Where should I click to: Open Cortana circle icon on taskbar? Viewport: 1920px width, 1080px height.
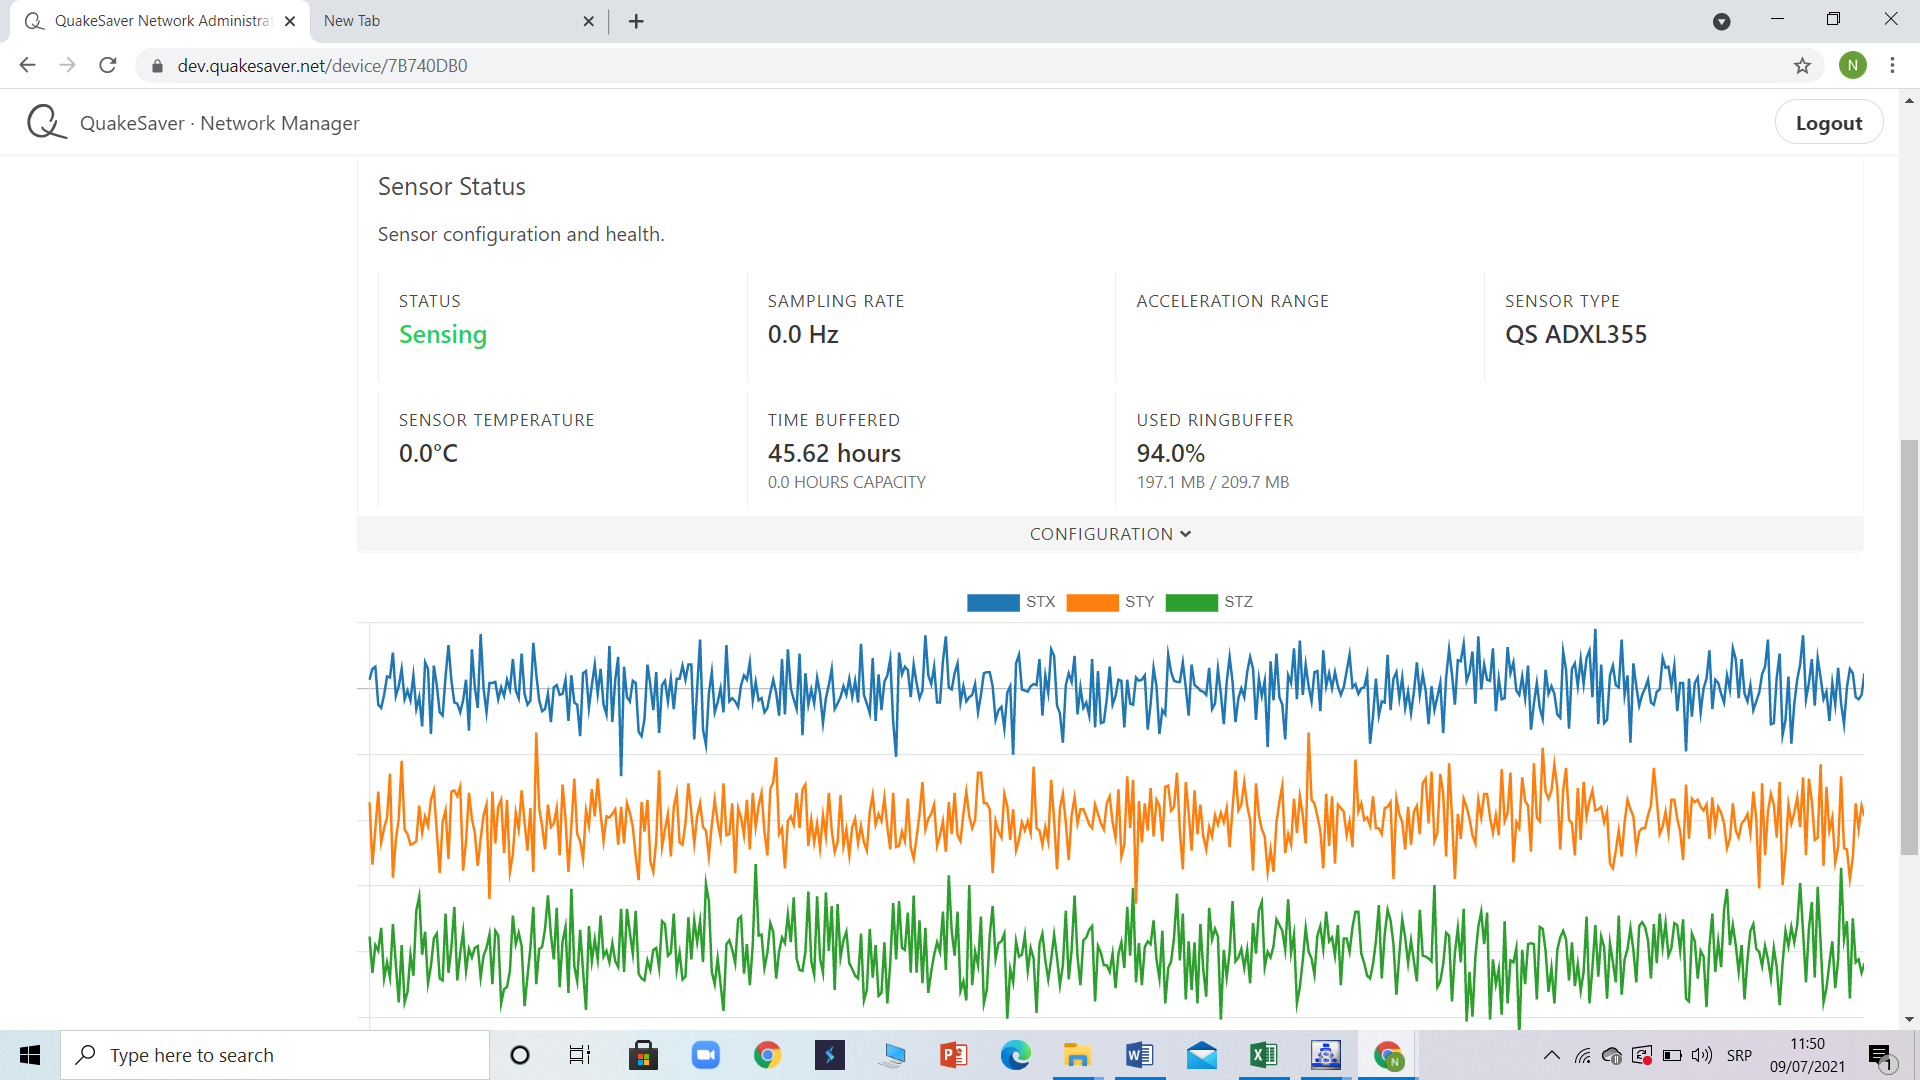pos(520,1055)
